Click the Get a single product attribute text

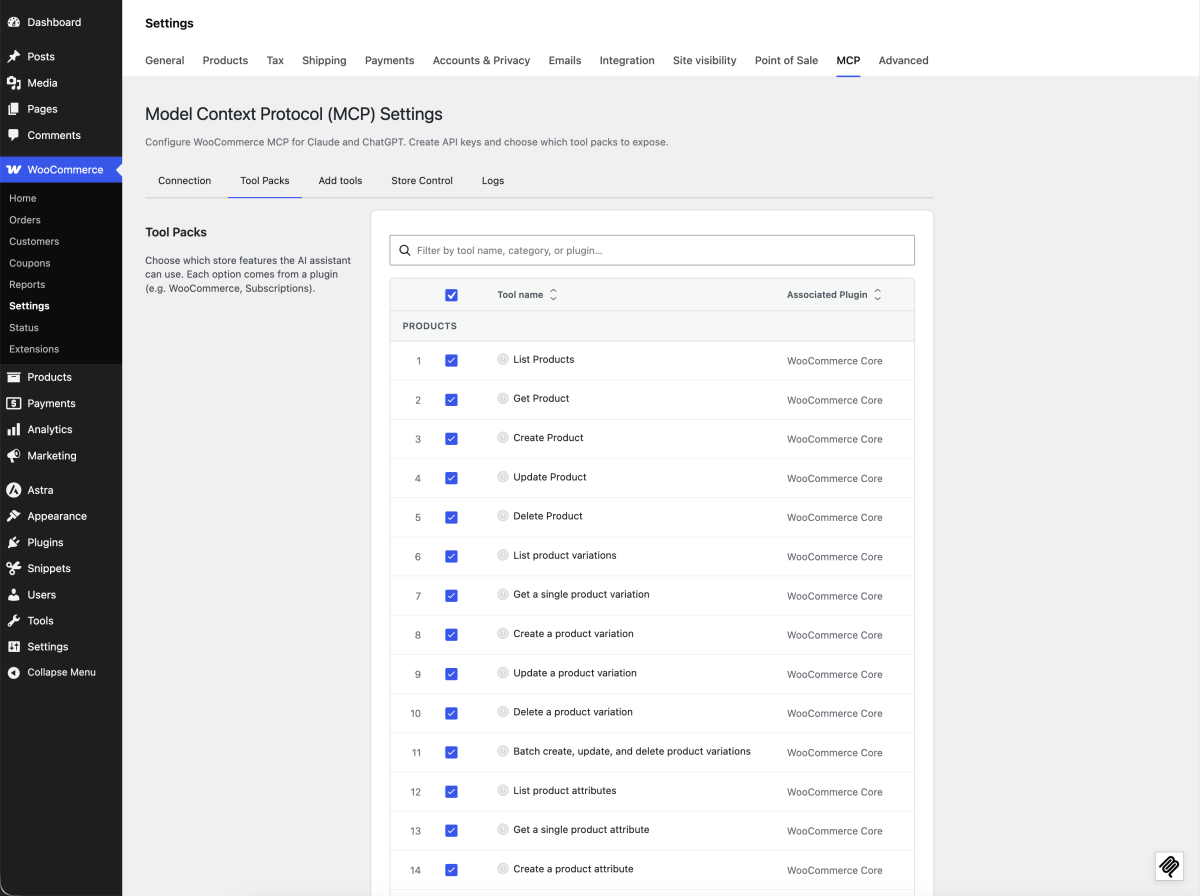[x=581, y=829]
